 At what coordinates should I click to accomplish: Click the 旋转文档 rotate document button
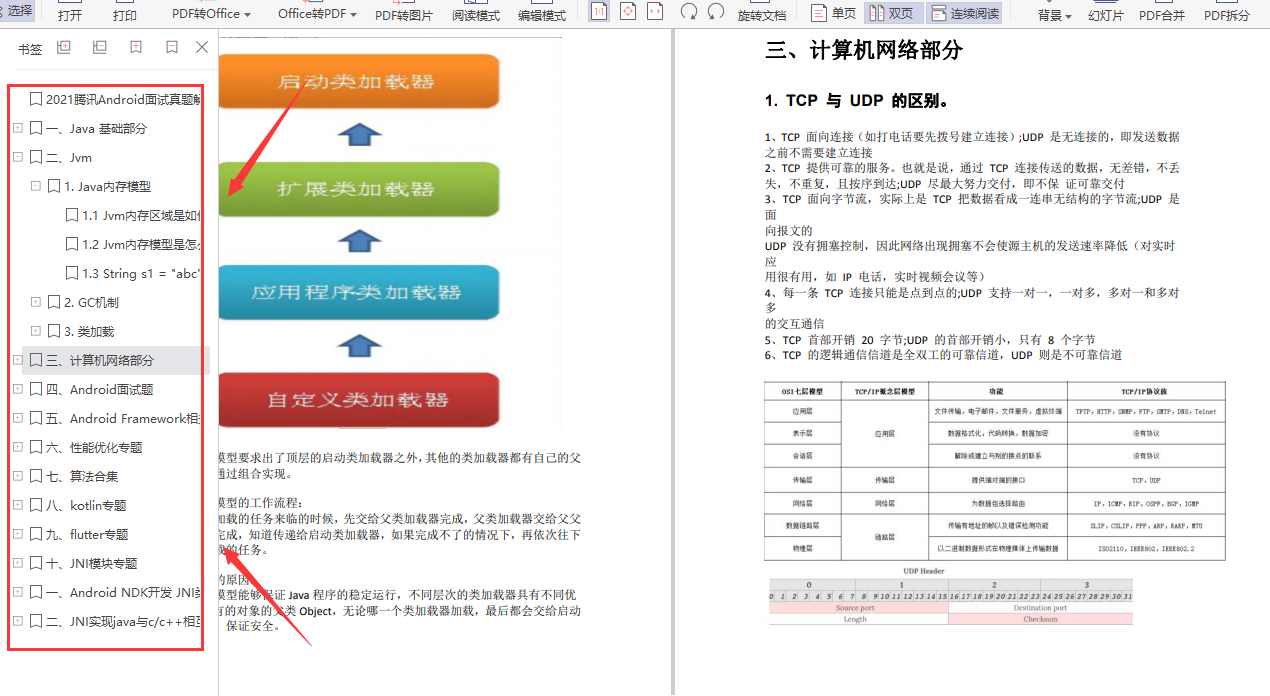(x=762, y=16)
